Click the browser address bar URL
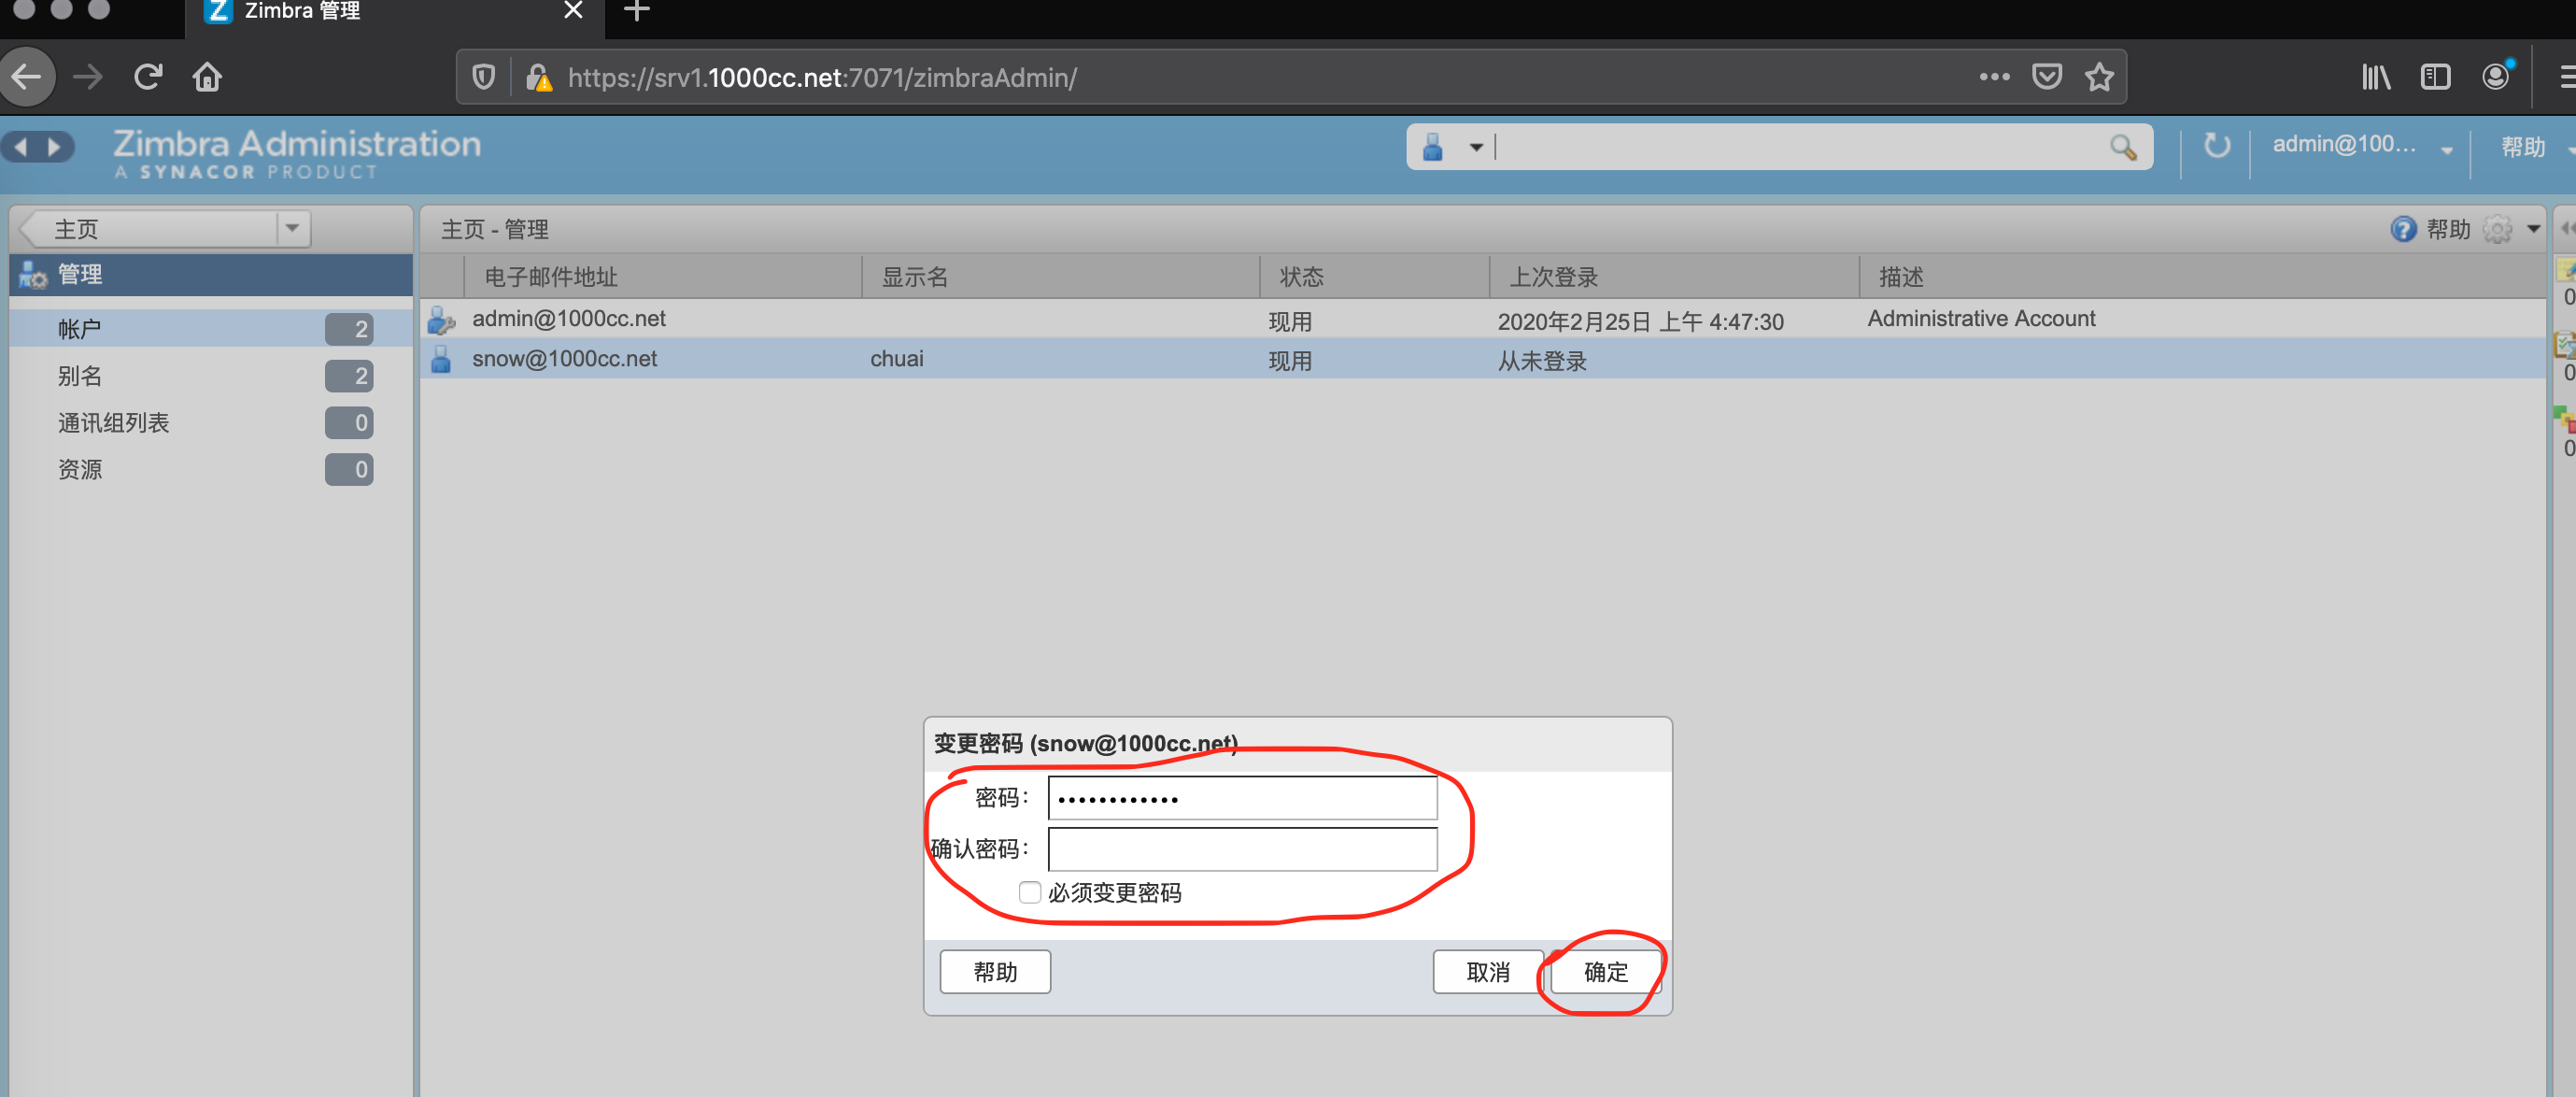 tap(822, 77)
